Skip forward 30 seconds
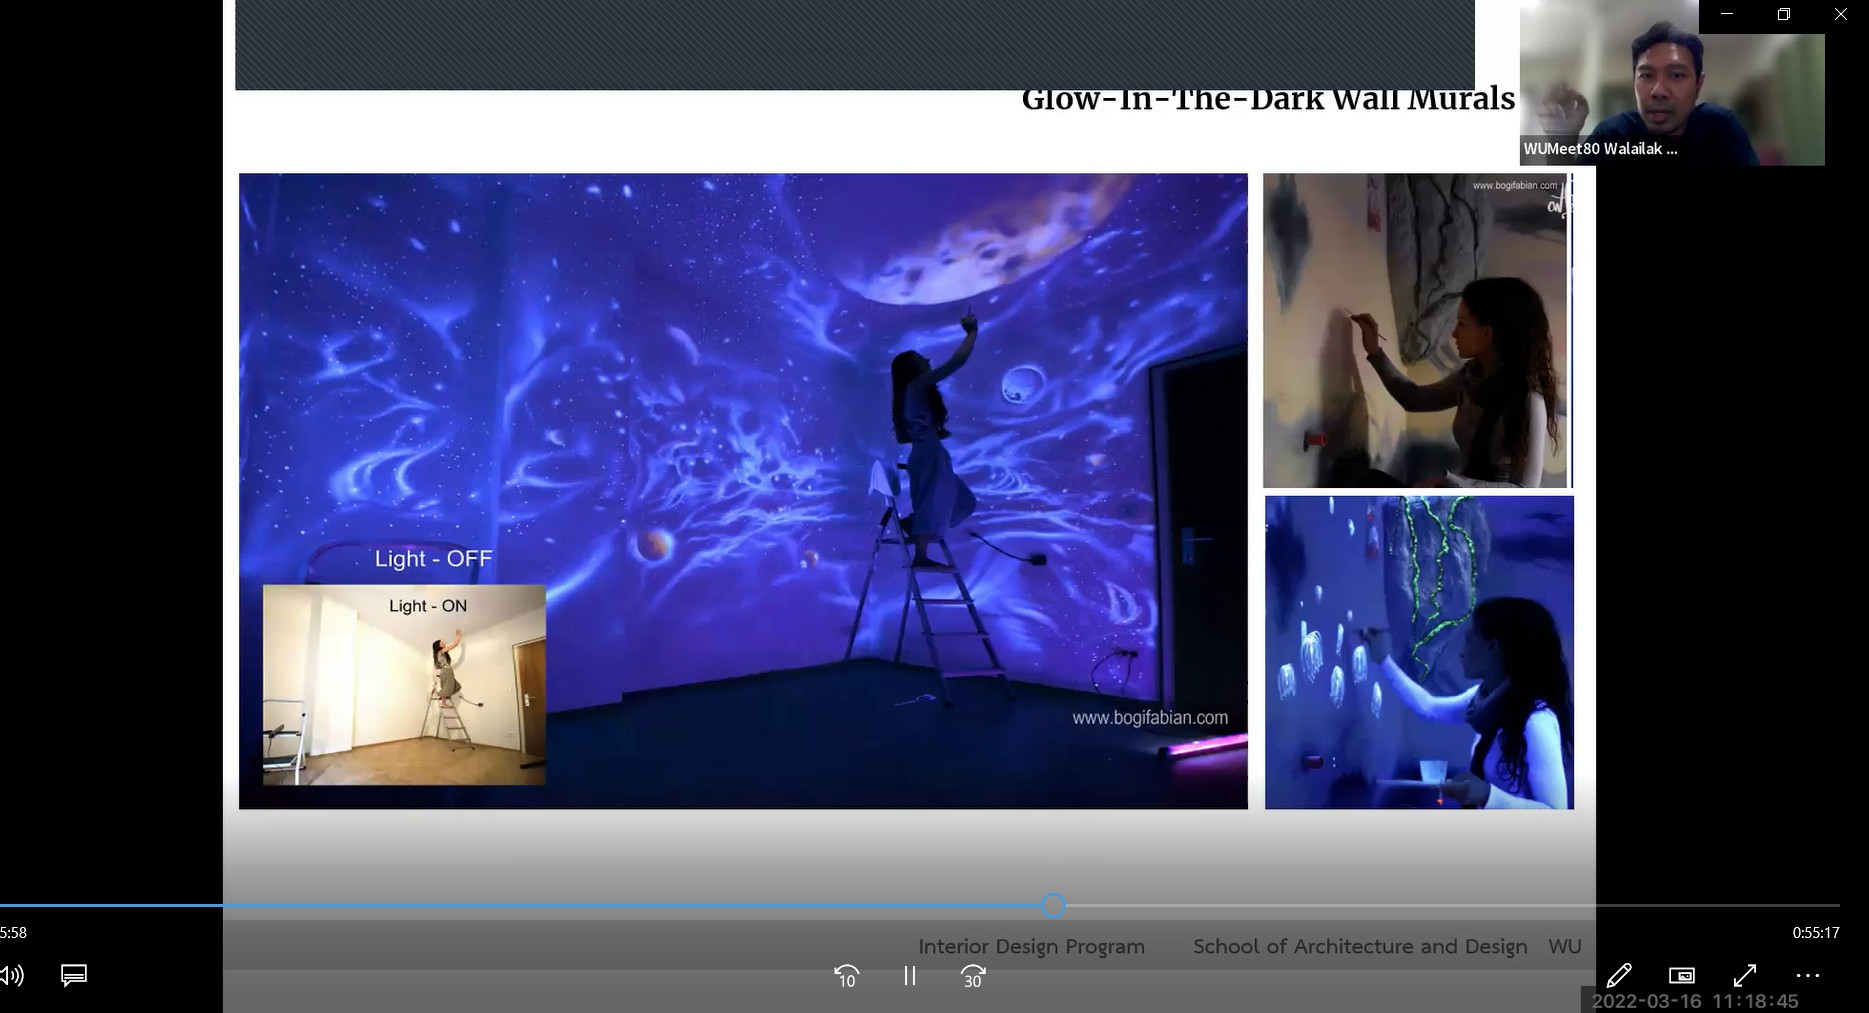 pos(973,976)
